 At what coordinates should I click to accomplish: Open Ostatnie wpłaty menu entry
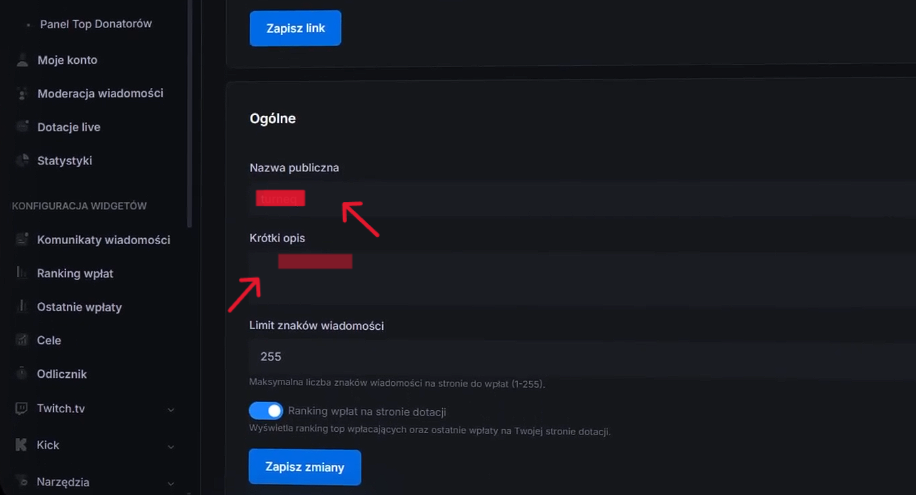[79, 307]
